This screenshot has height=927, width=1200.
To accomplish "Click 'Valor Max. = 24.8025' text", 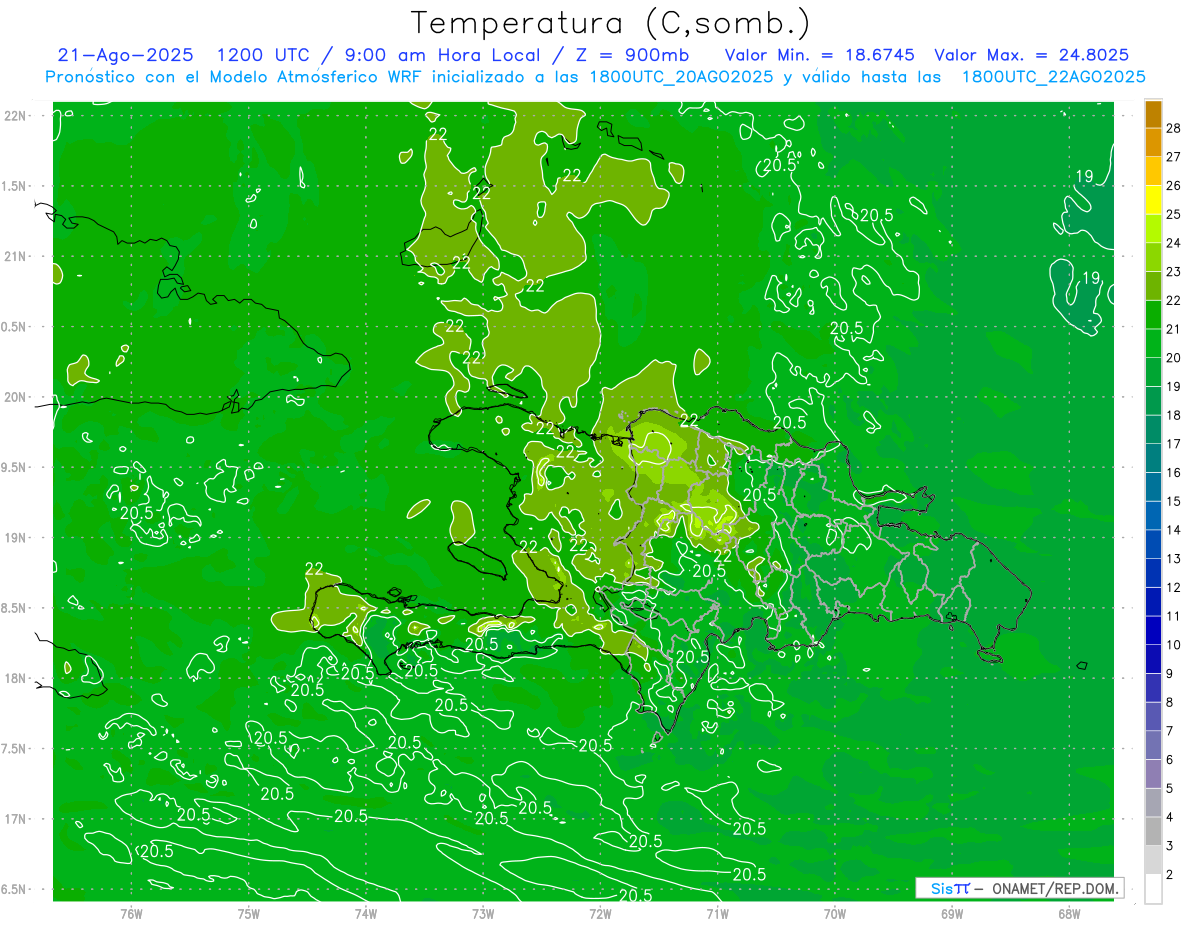I will 1031,56.
